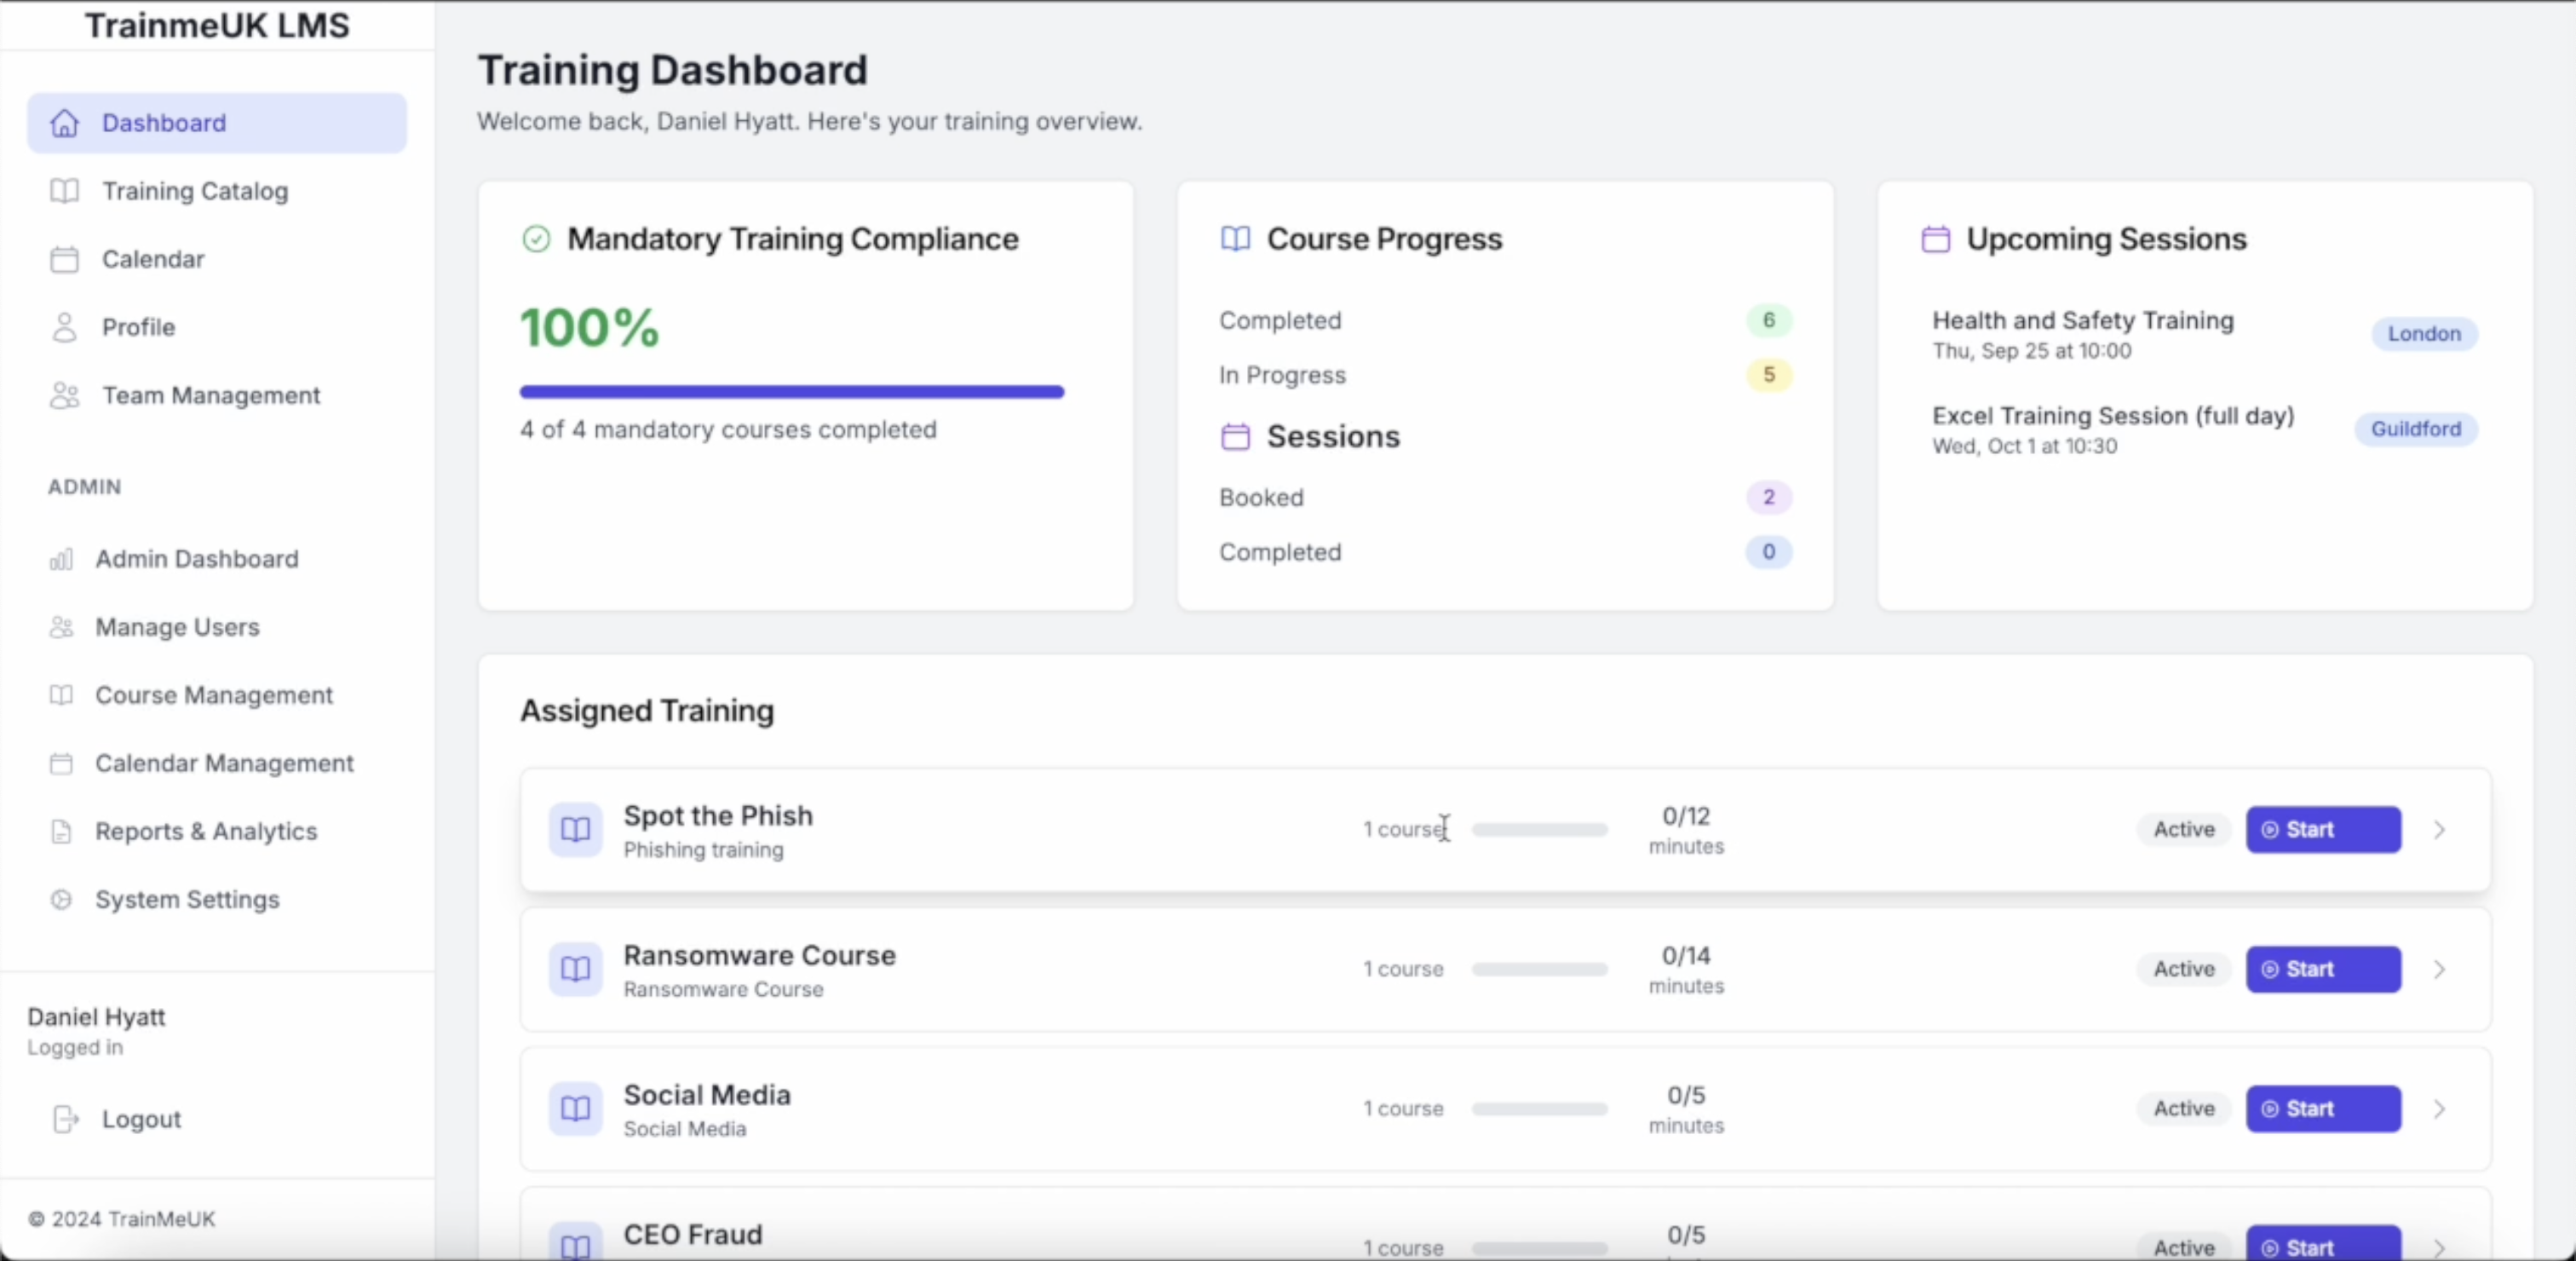Navigate to Team Management
The width and height of the screenshot is (2576, 1261).
tap(217, 395)
